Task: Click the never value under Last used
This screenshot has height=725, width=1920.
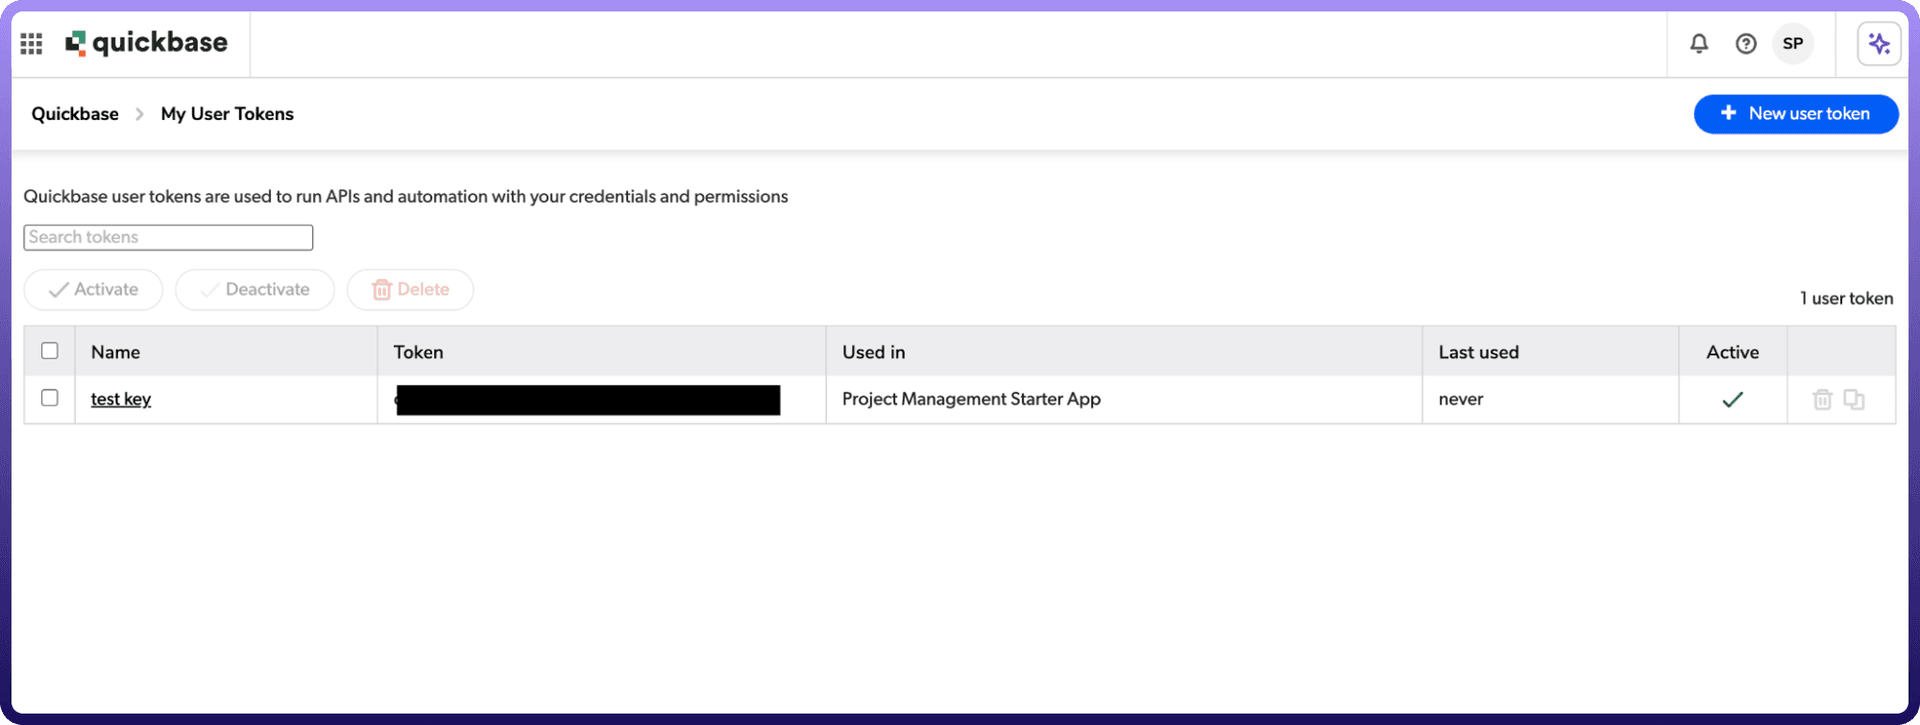Action: tap(1461, 399)
